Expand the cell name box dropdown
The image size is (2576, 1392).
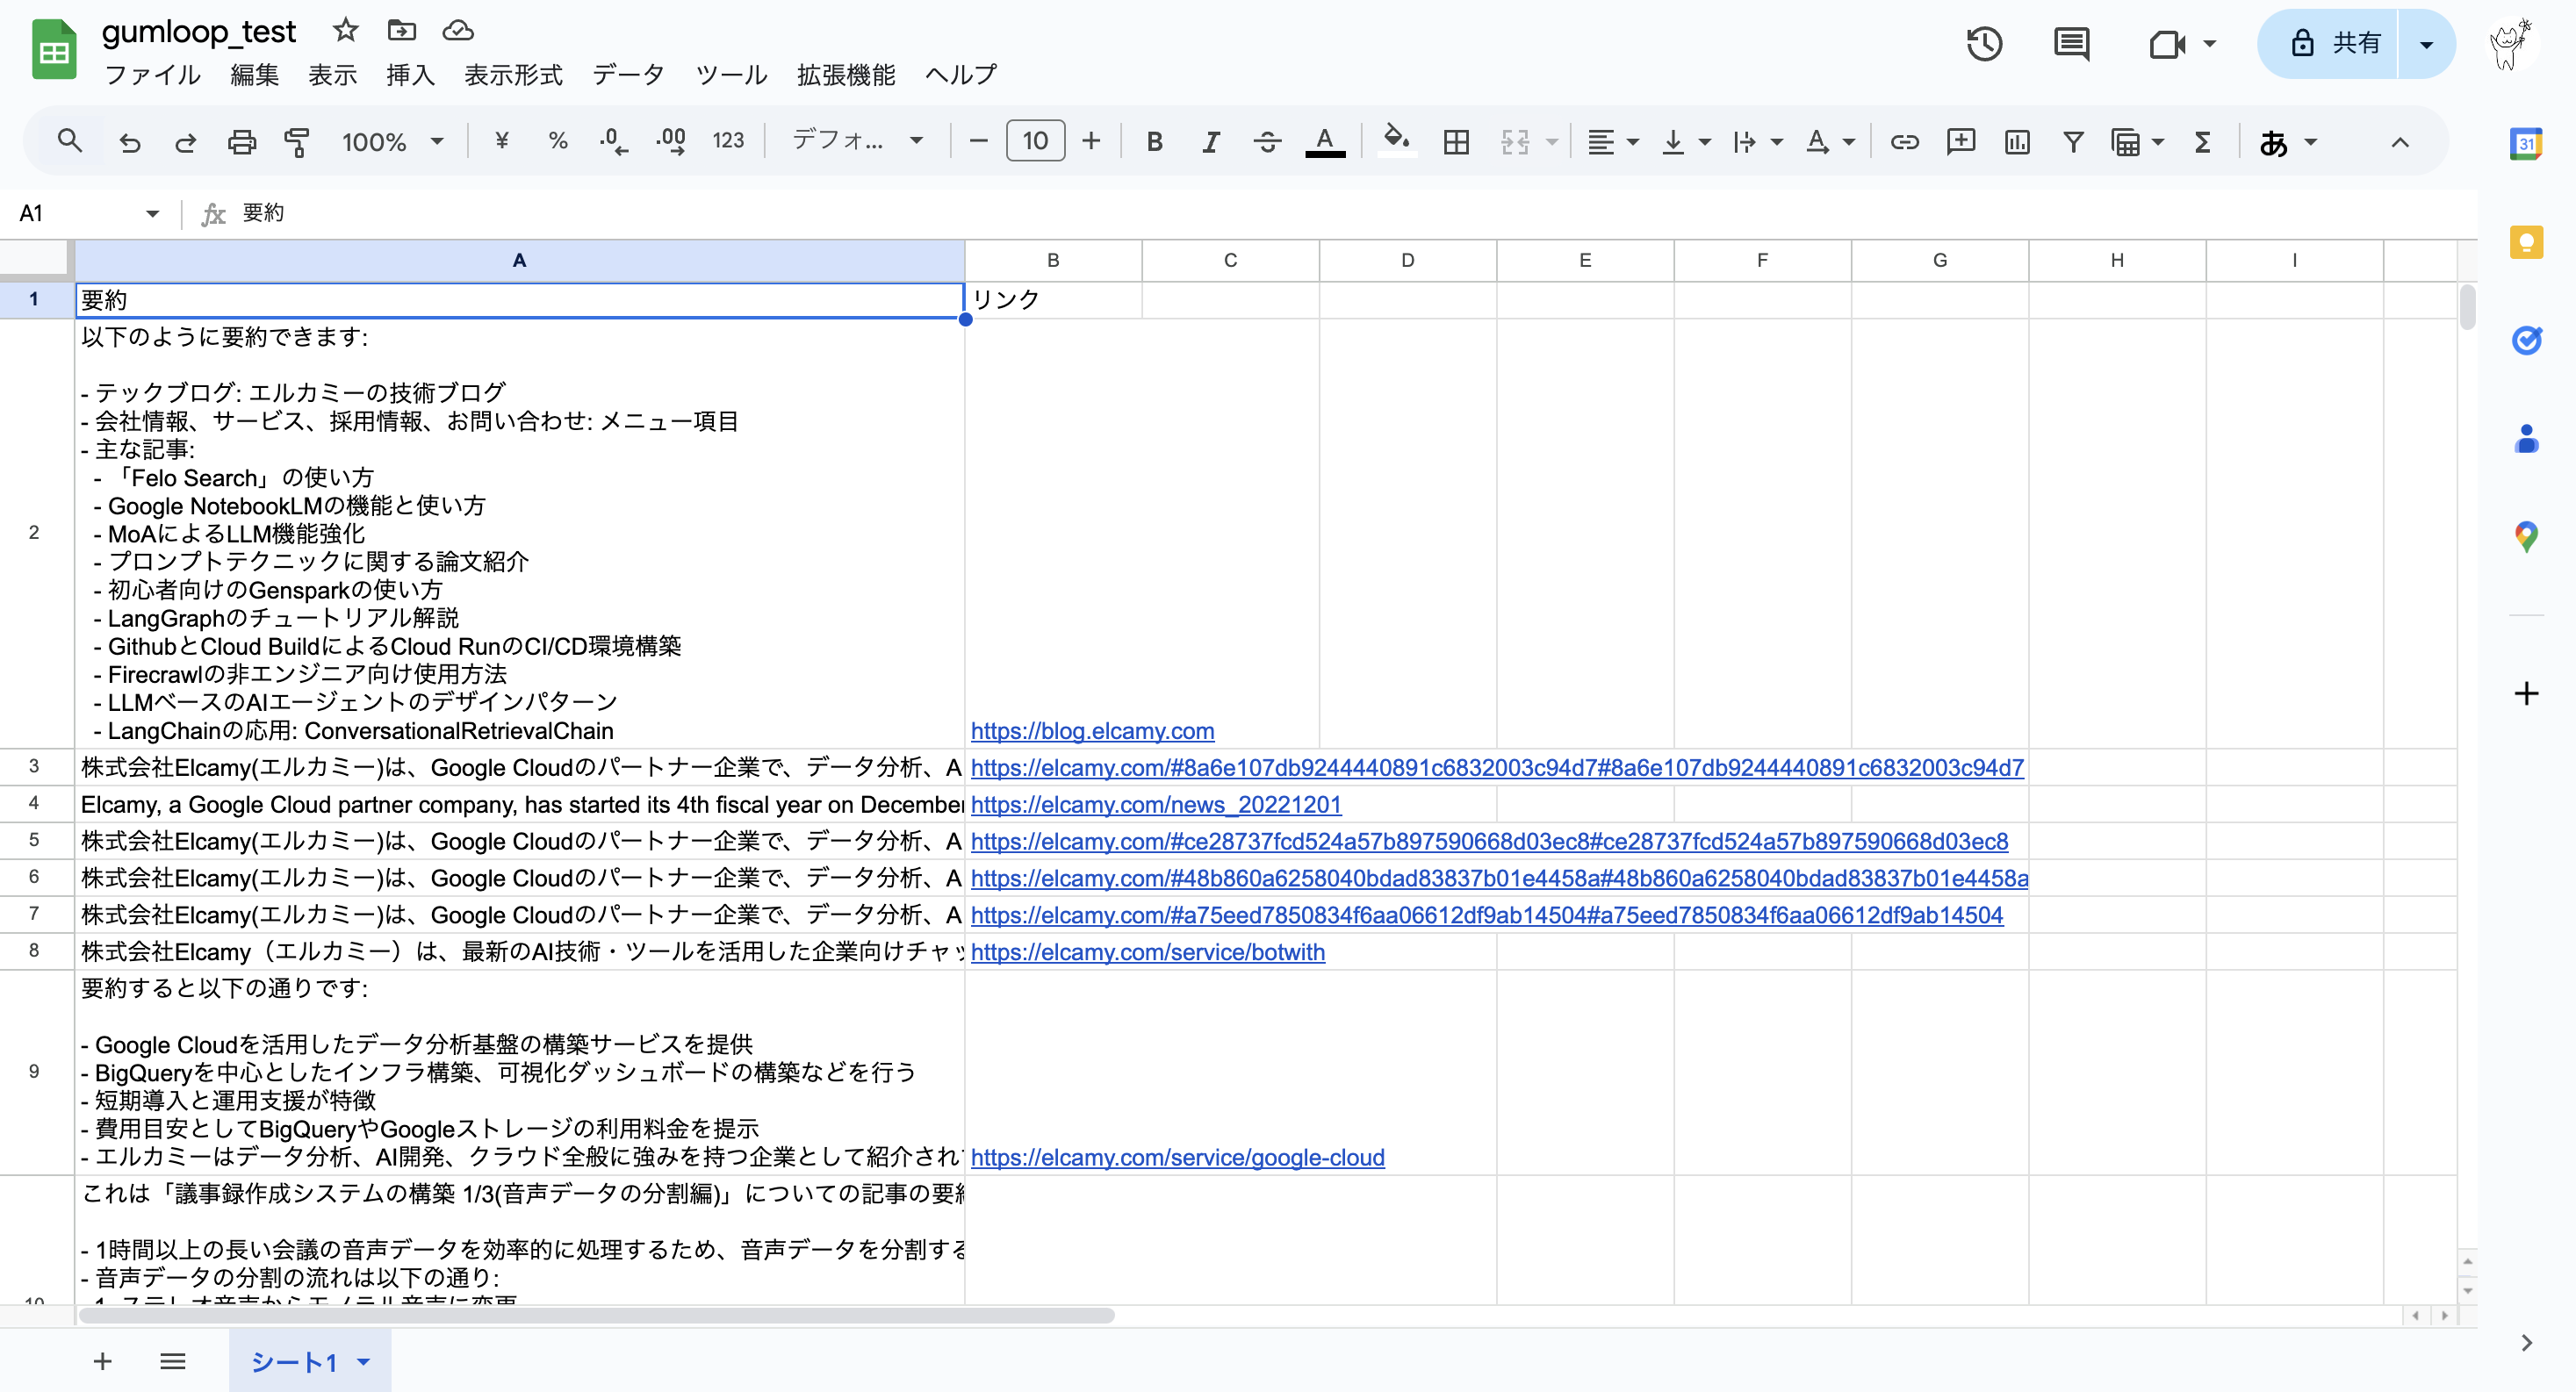tap(152, 213)
